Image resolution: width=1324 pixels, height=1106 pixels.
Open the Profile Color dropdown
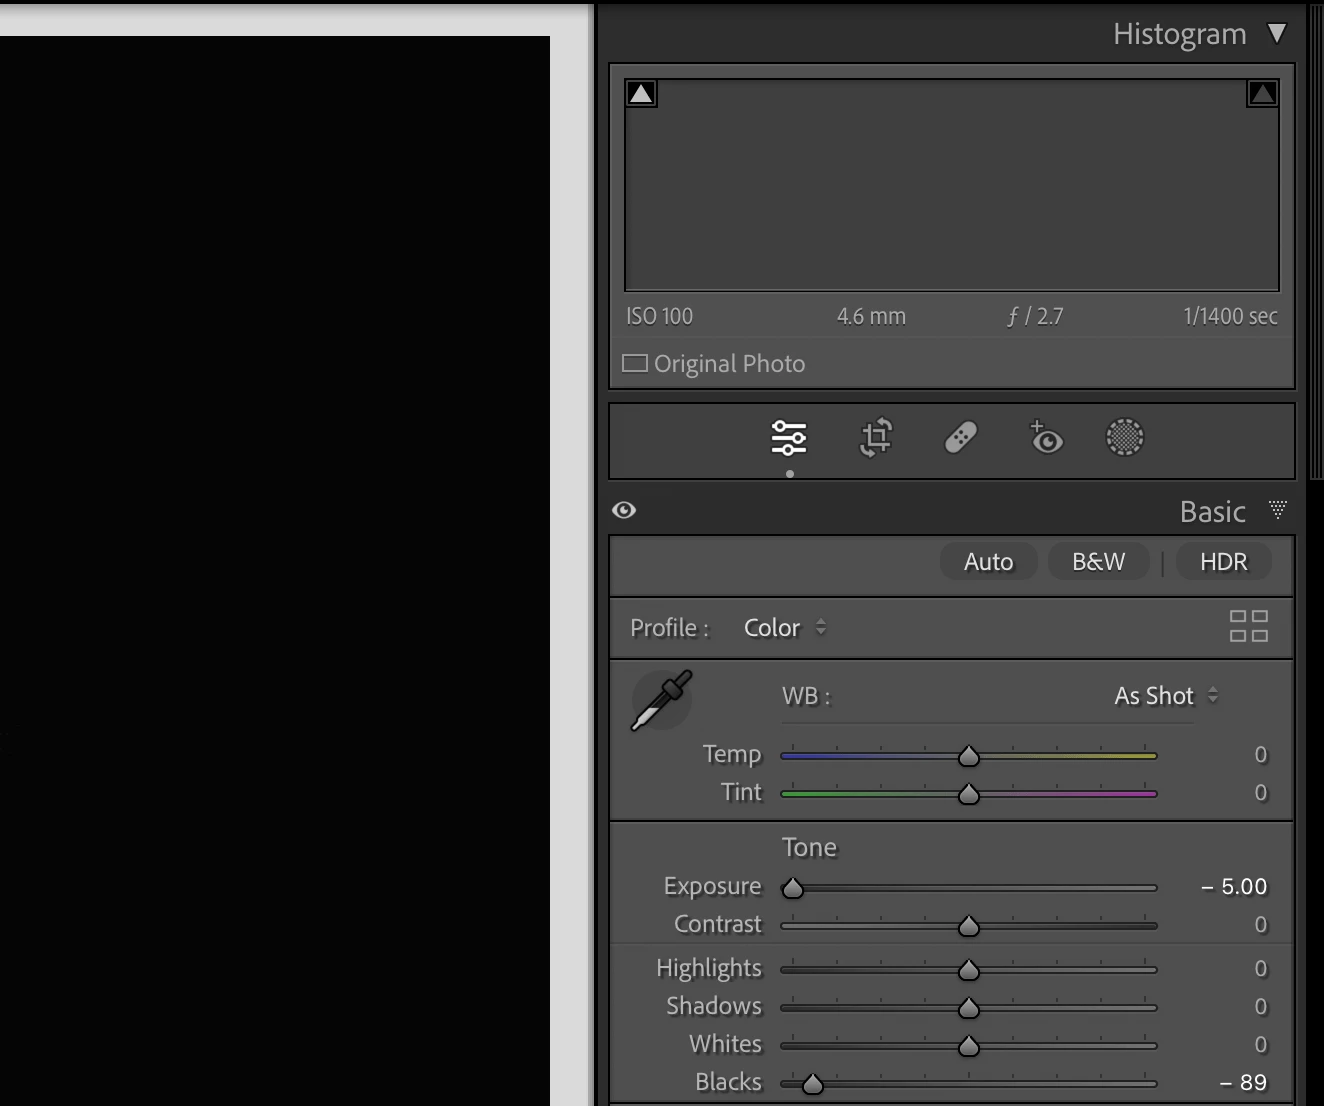(x=785, y=628)
